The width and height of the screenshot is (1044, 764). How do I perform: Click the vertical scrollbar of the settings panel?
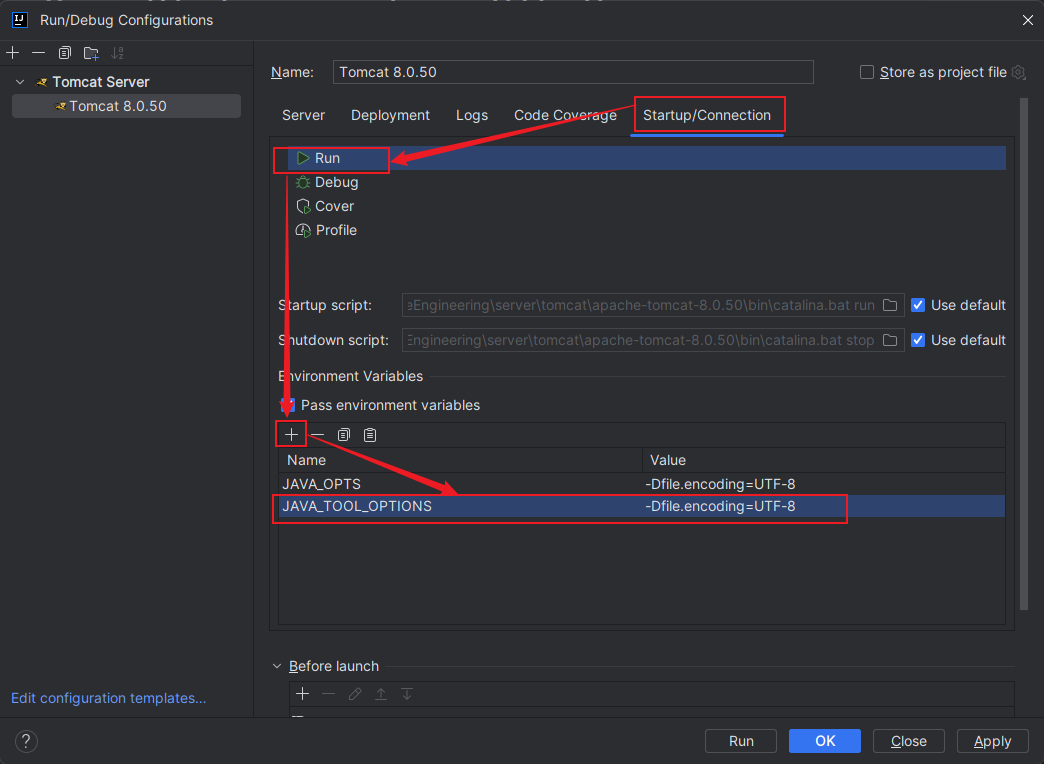pyautogui.click(x=1024, y=353)
